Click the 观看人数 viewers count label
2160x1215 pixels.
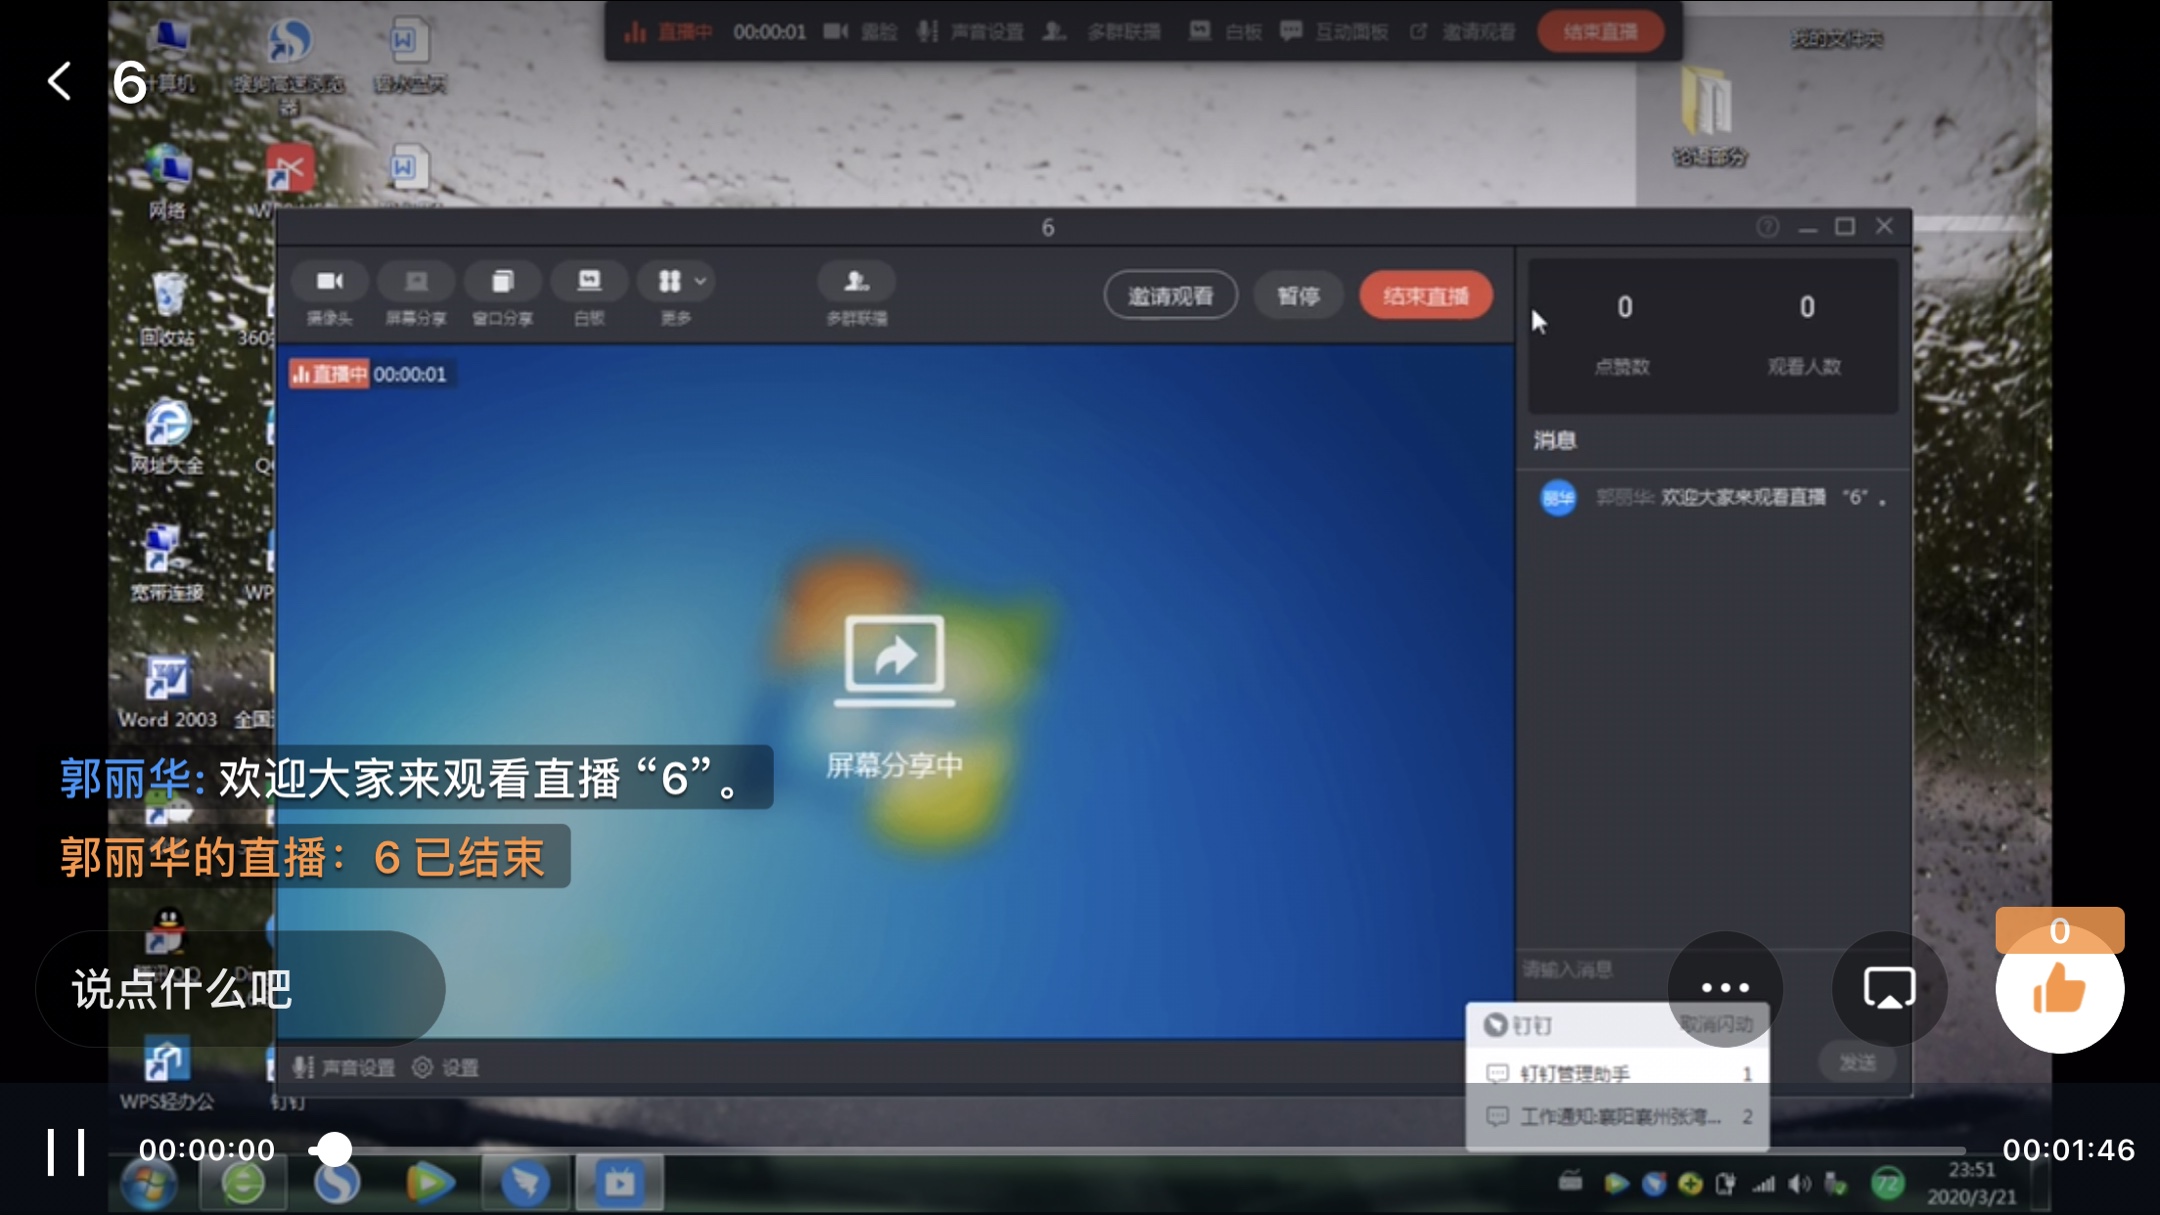pos(1804,367)
